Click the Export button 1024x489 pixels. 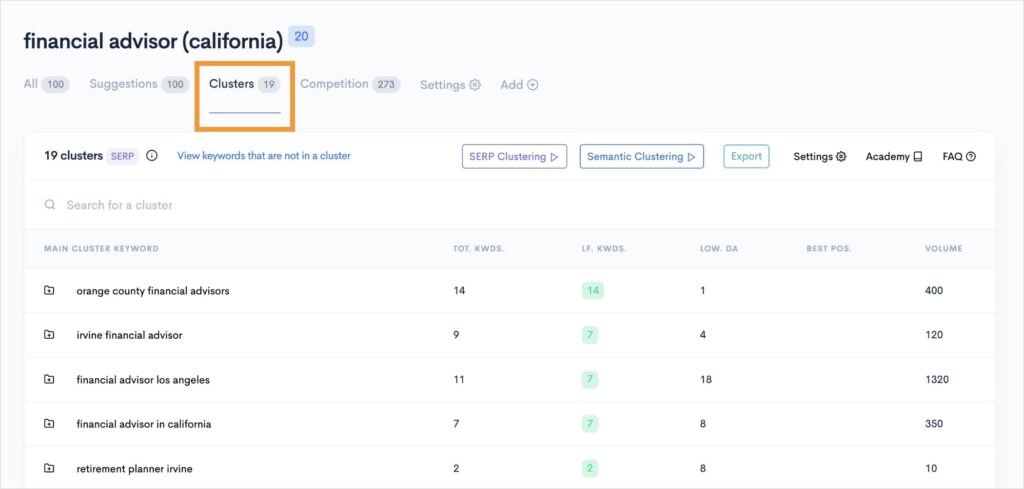click(x=746, y=156)
